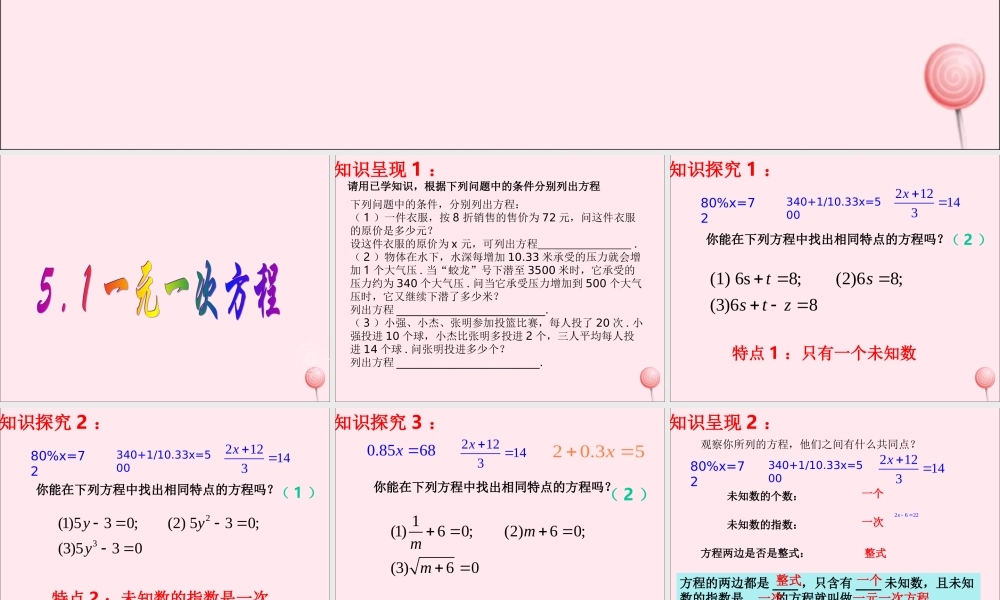This screenshot has width=1000, height=600.
Task: Select the blank pink slide at the top
Action: 500,75
